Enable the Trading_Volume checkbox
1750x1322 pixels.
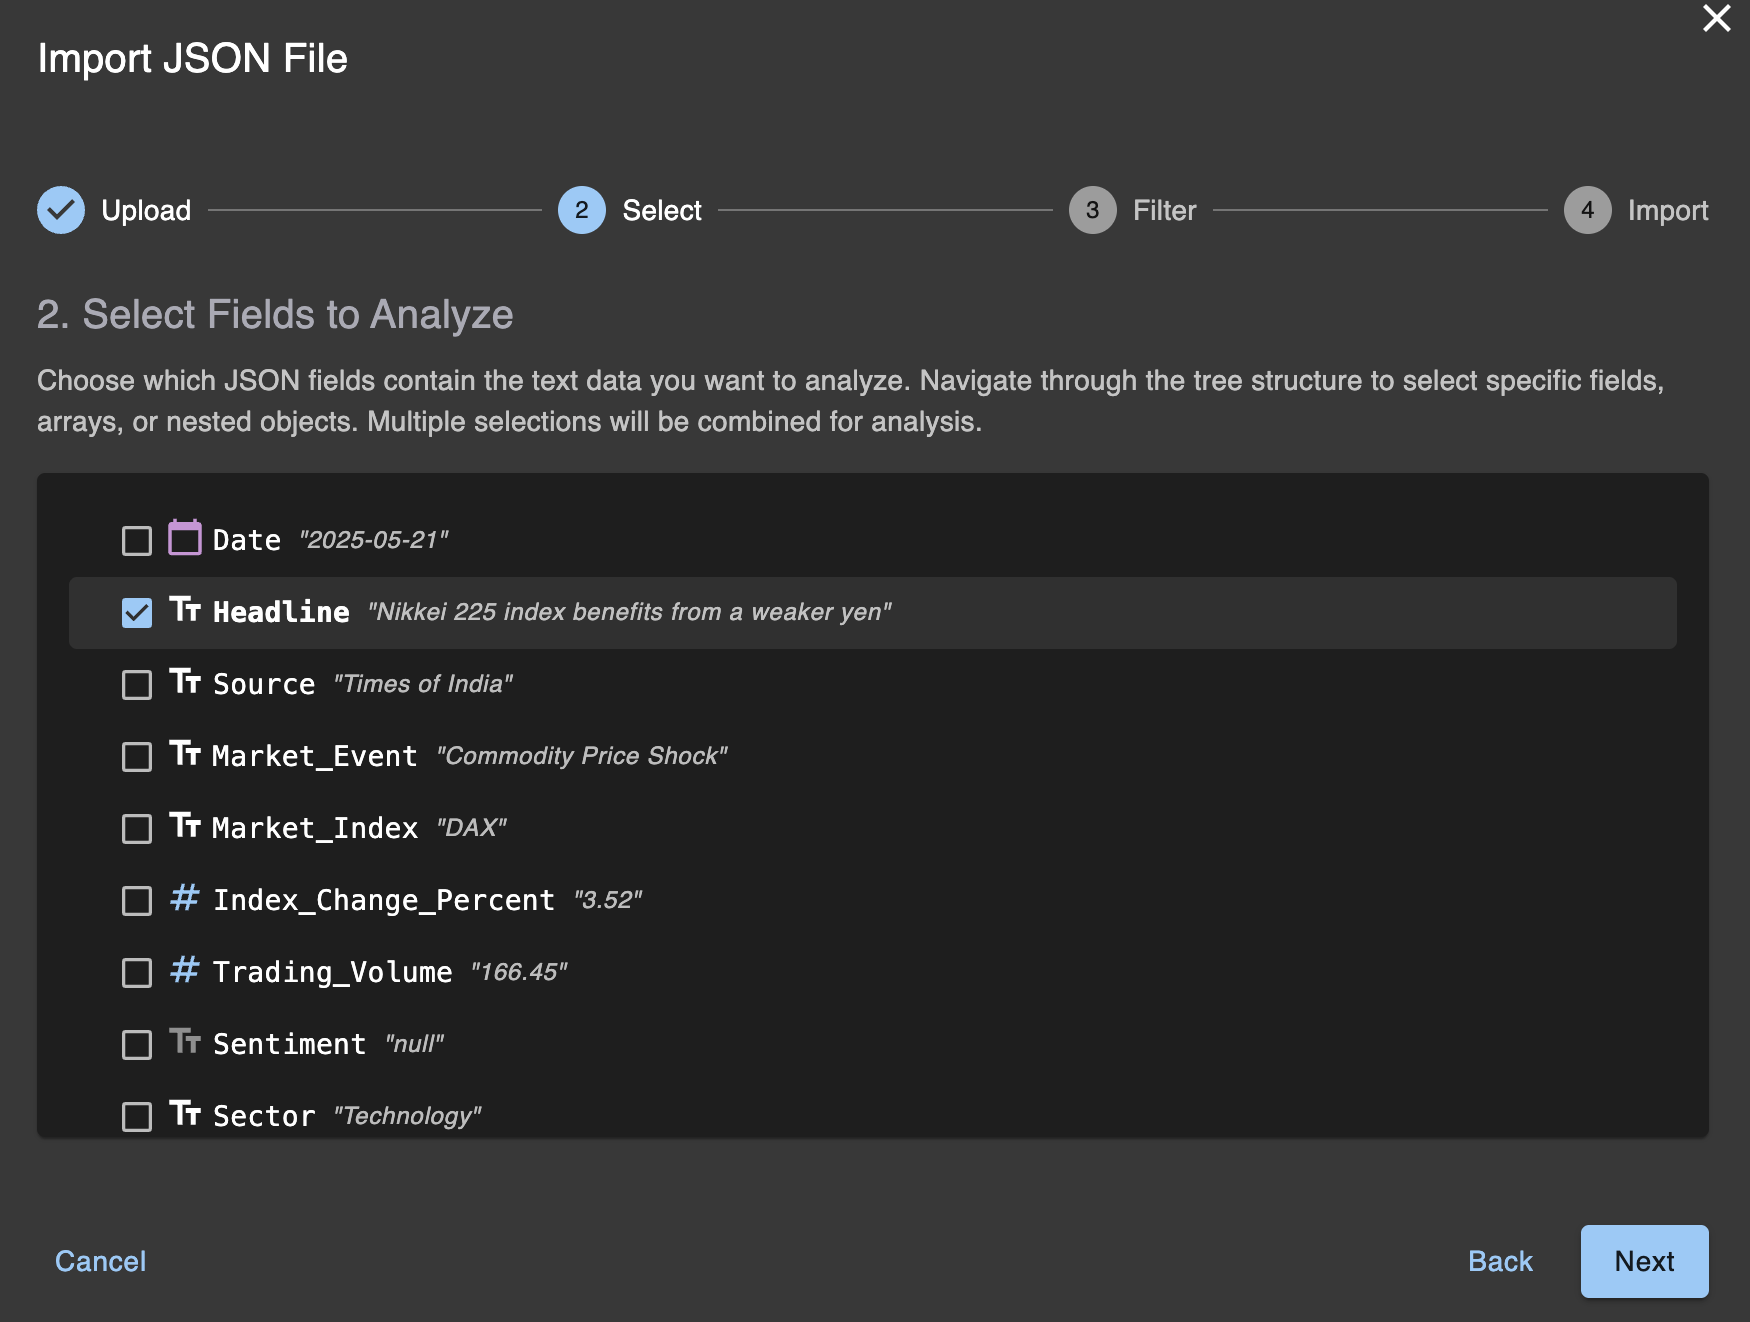coord(136,971)
